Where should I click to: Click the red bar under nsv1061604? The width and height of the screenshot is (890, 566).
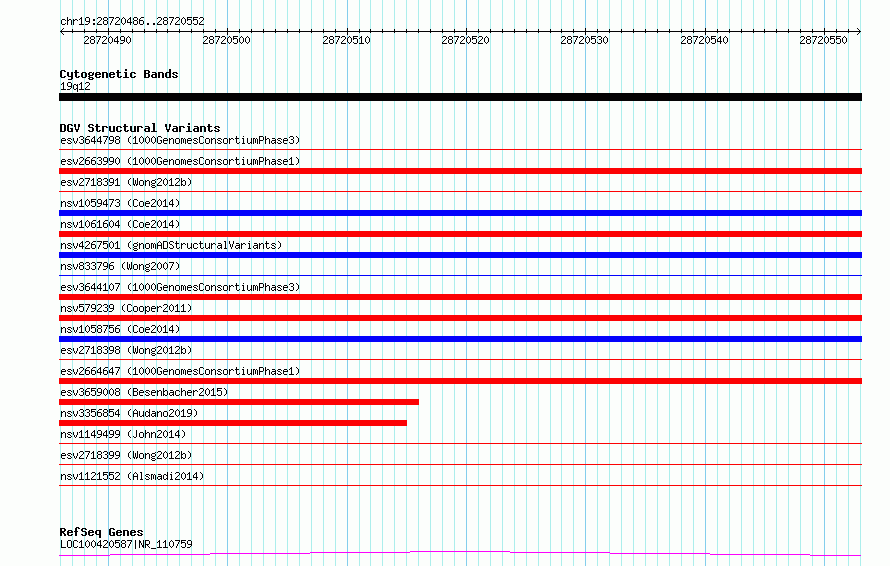click(x=460, y=234)
